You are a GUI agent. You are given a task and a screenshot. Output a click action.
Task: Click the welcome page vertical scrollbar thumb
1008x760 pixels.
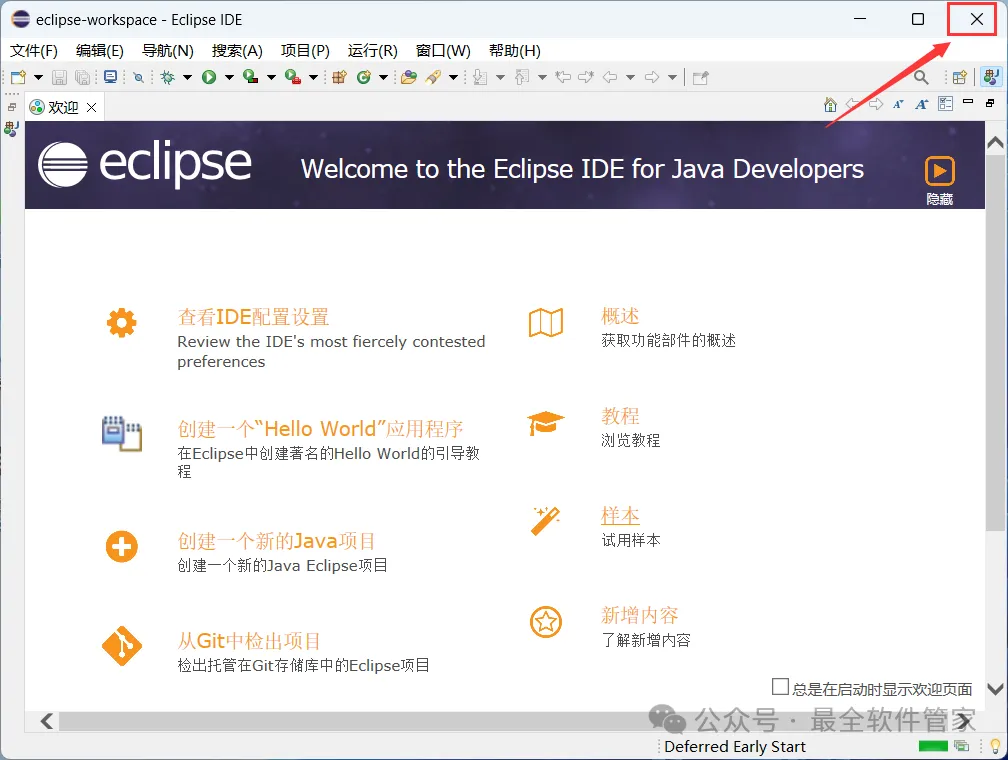tap(995, 342)
